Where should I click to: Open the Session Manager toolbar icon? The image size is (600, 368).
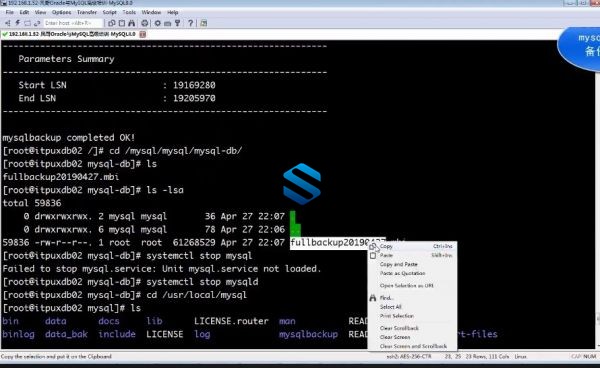click(8, 23)
